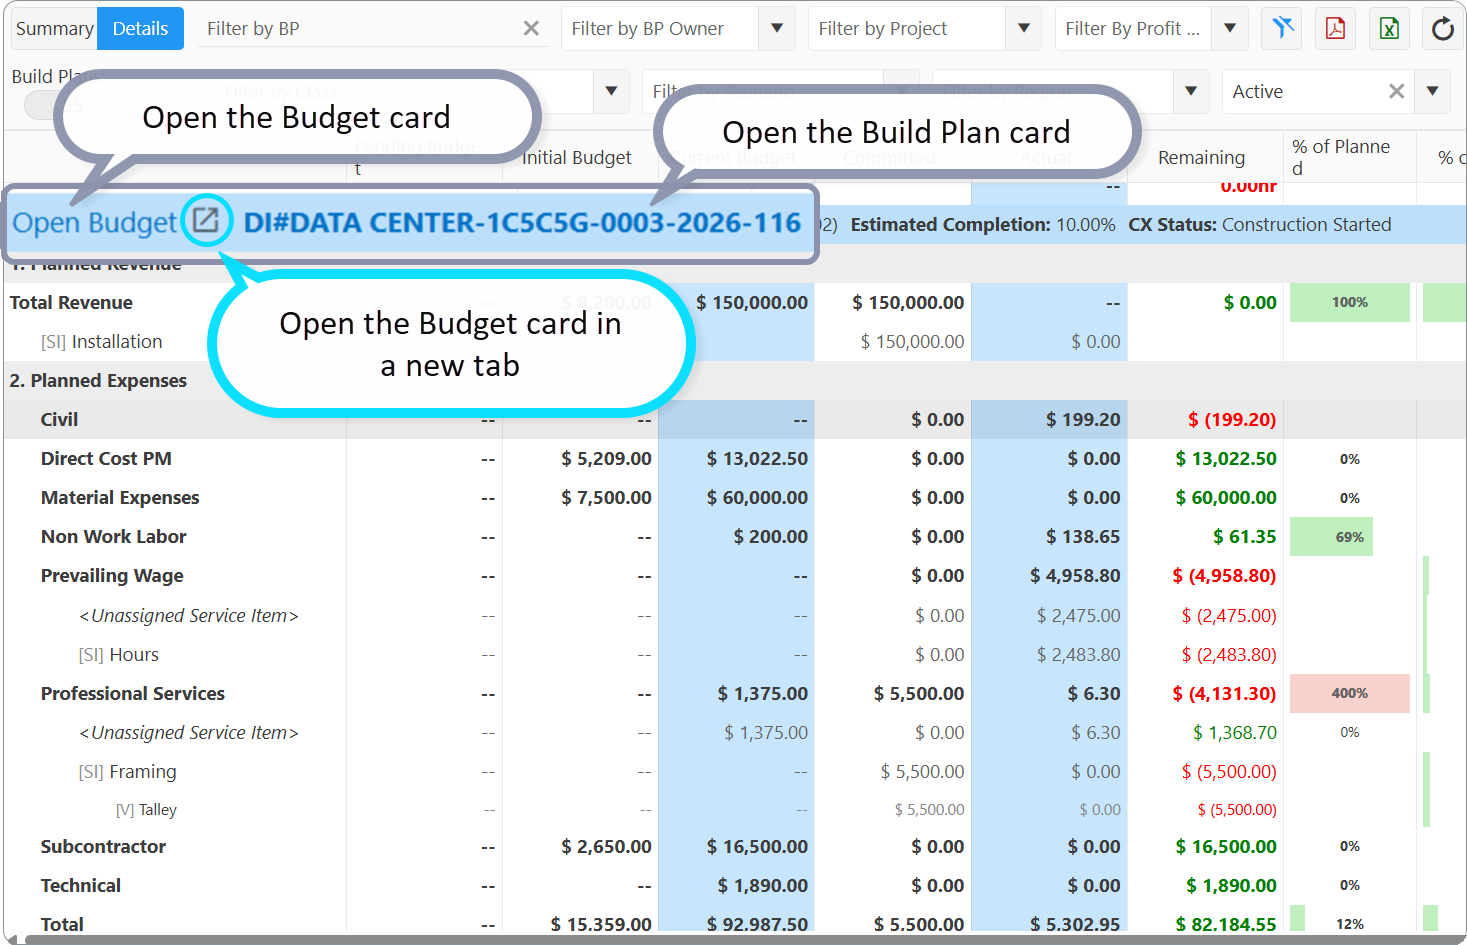1467x945 pixels.
Task: Open Budget card in a new tab icon
Action: click(x=206, y=220)
